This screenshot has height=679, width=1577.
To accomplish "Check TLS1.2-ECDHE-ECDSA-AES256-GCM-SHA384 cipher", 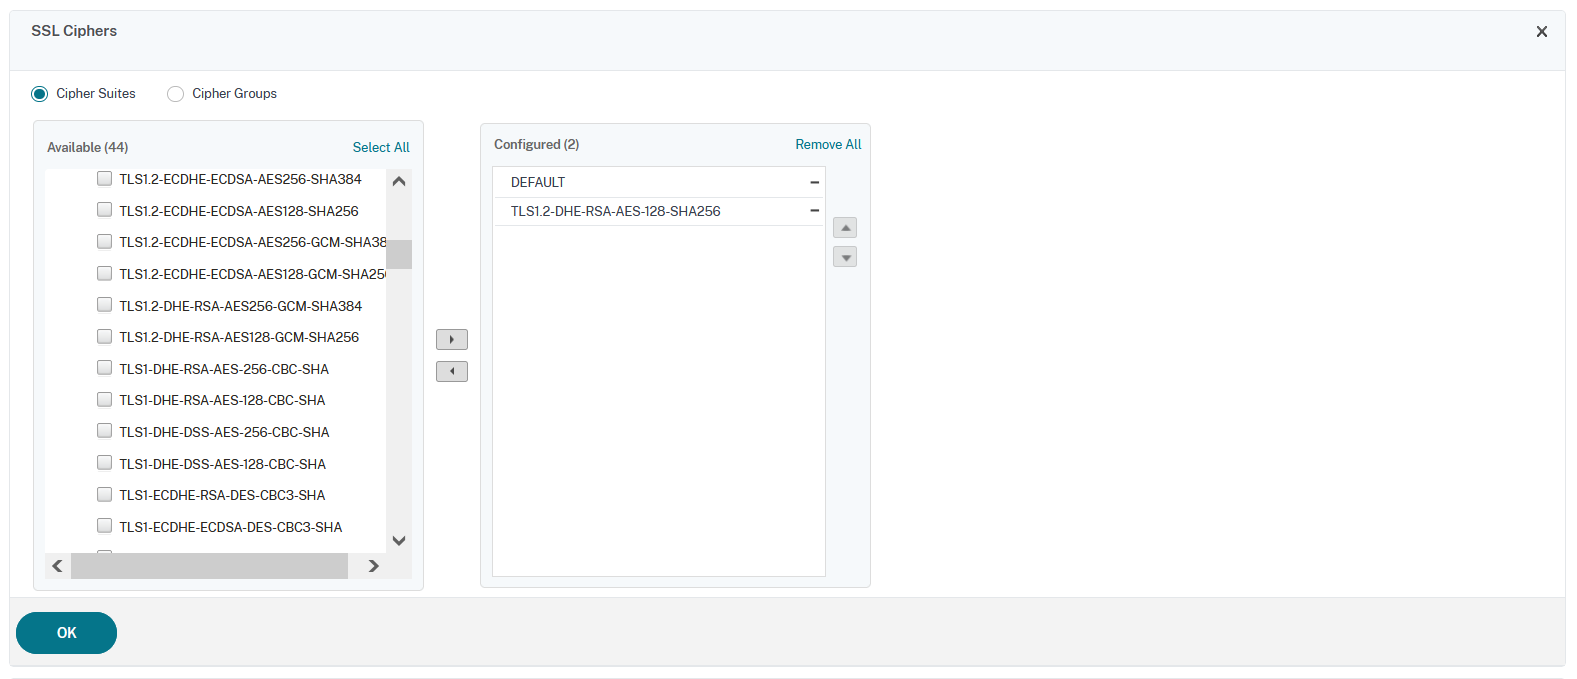I will (x=104, y=242).
